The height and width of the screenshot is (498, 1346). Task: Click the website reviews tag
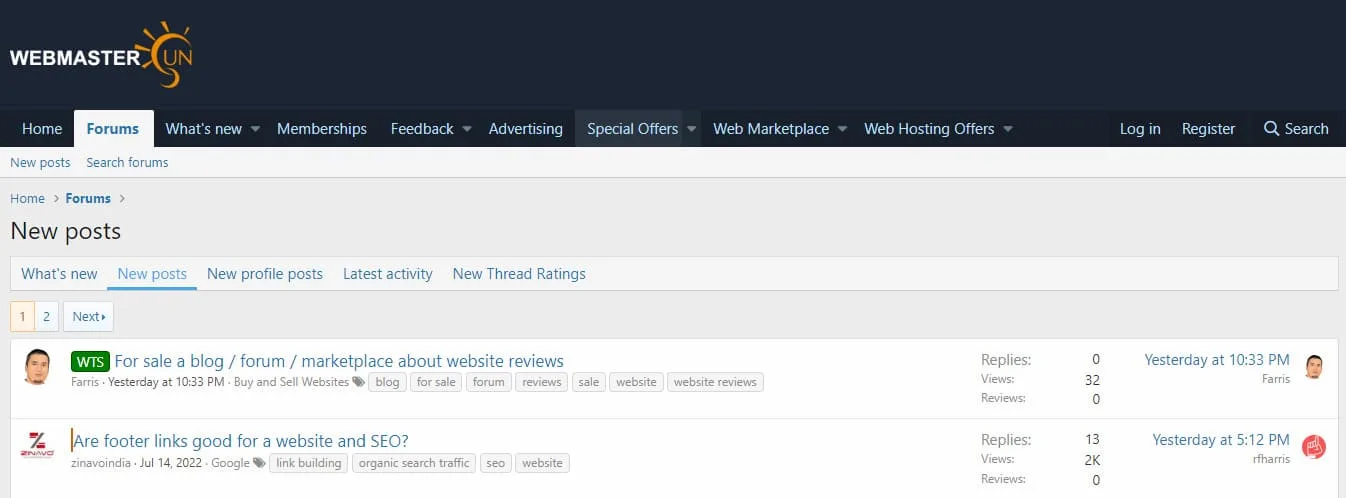coord(715,382)
